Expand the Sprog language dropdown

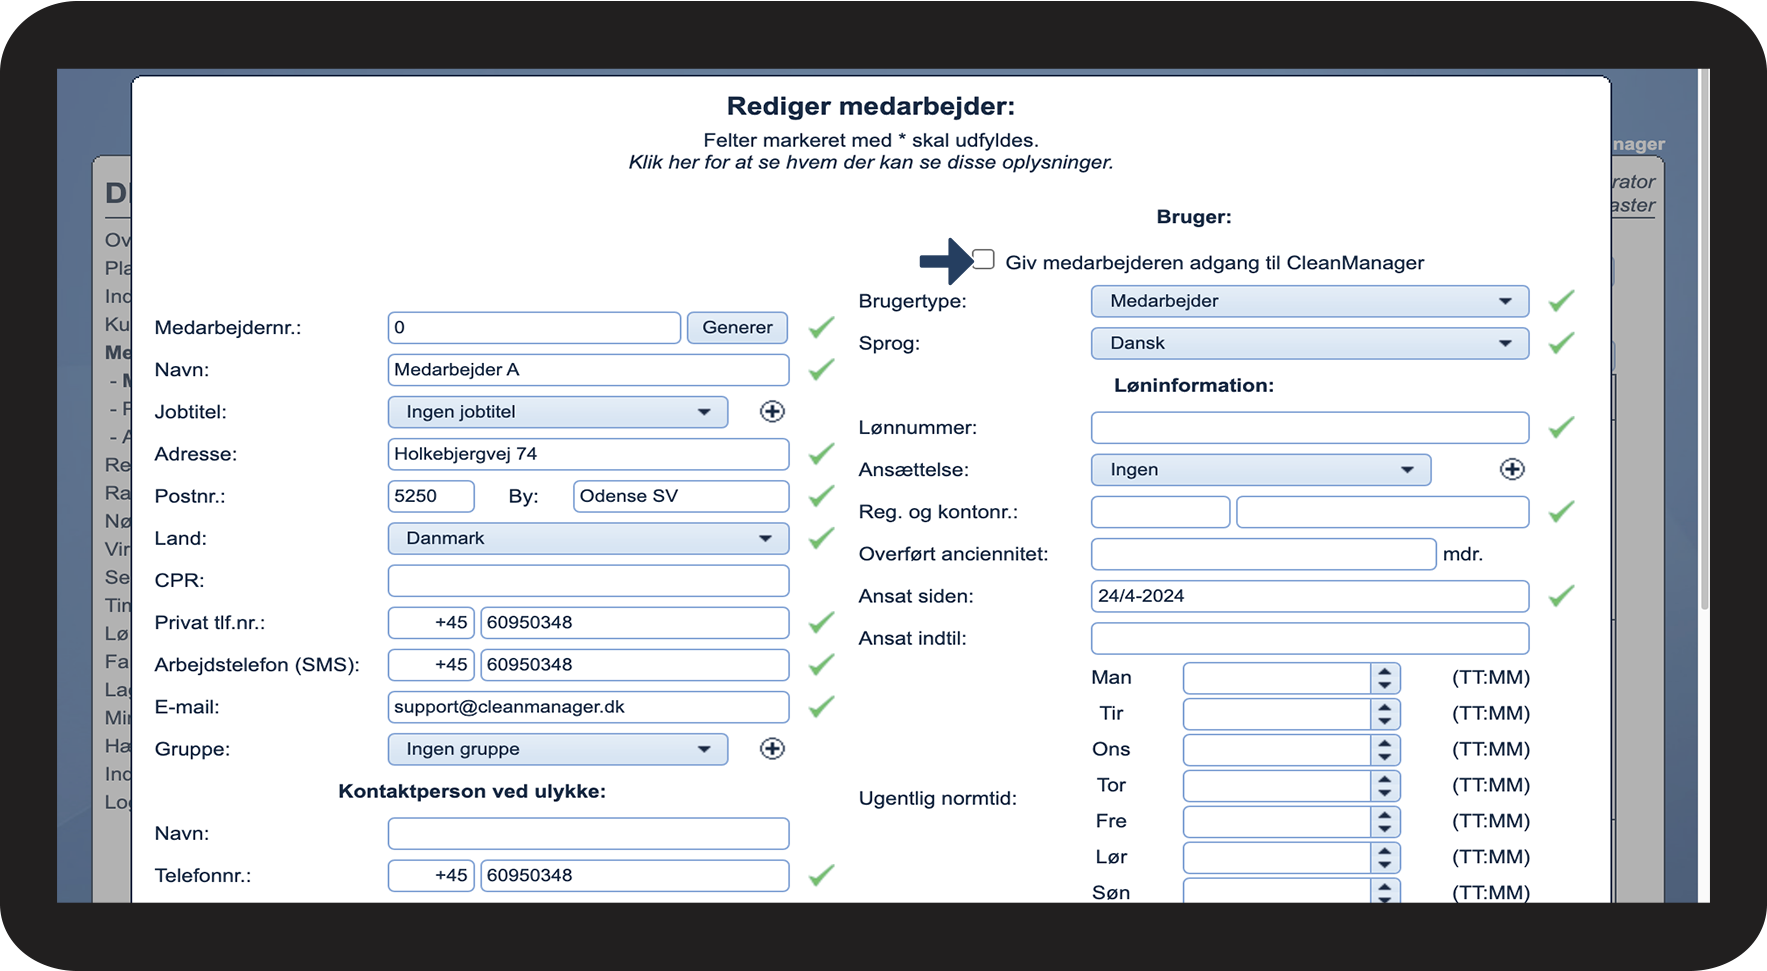coord(1309,343)
